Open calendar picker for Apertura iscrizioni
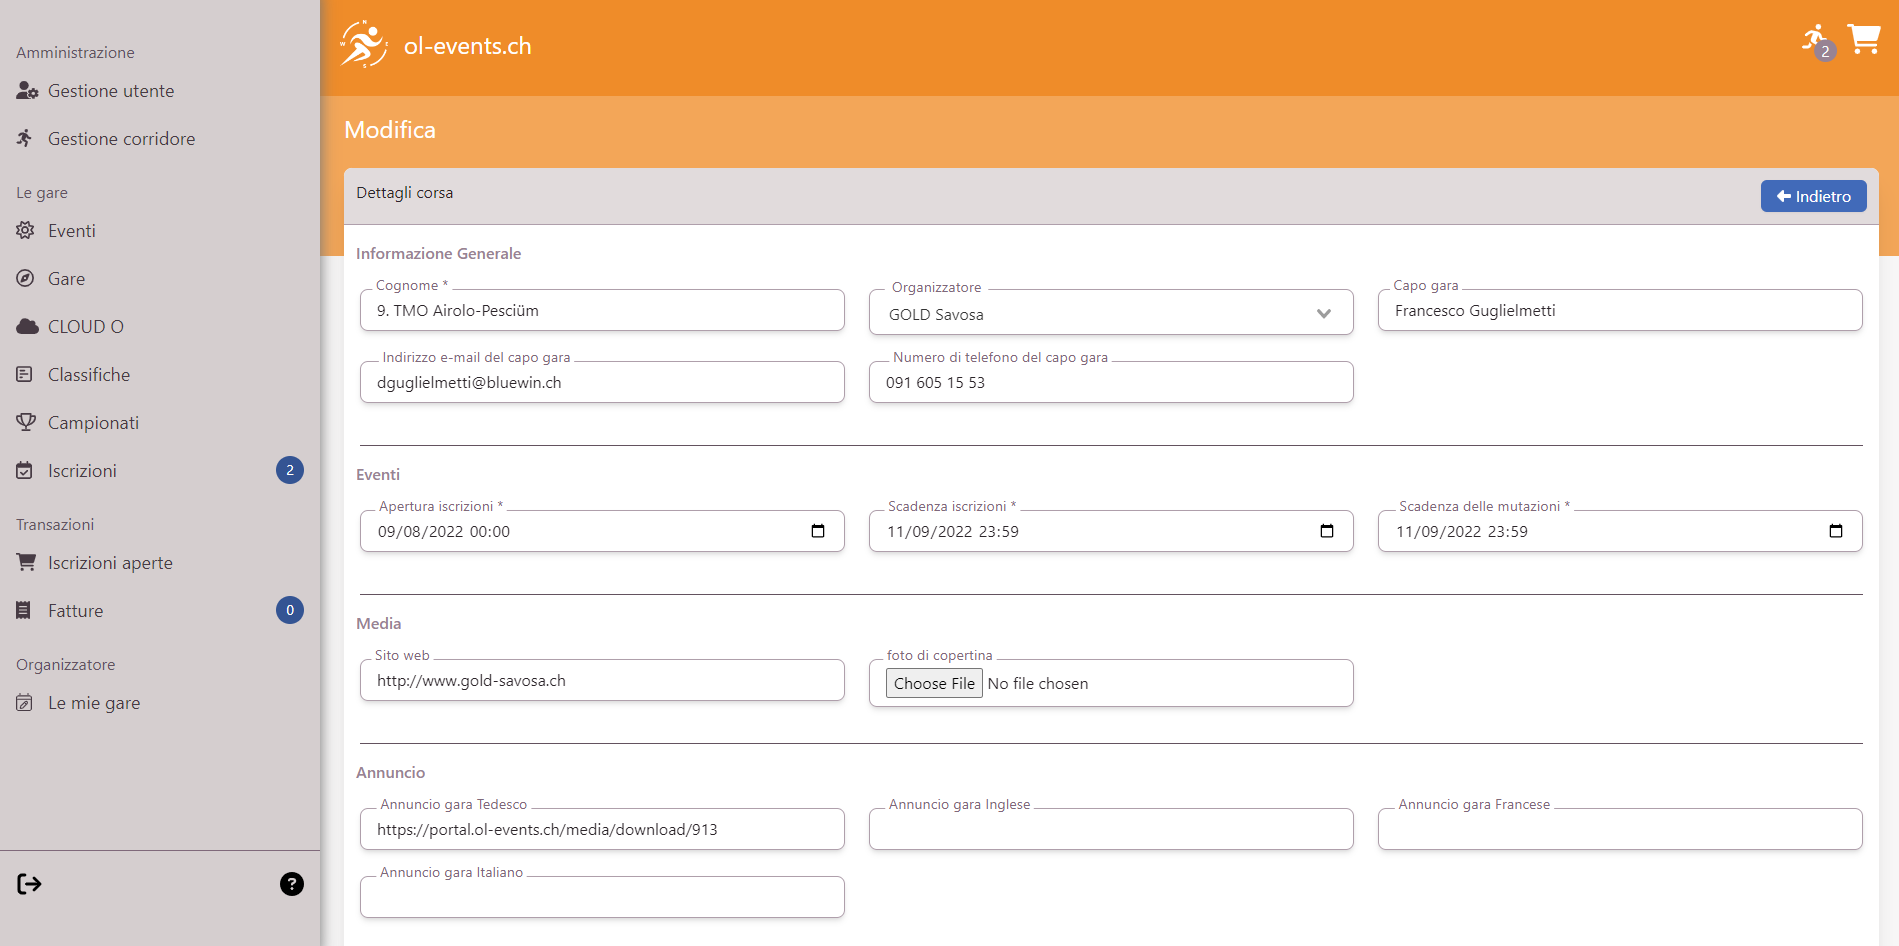 click(x=817, y=531)
